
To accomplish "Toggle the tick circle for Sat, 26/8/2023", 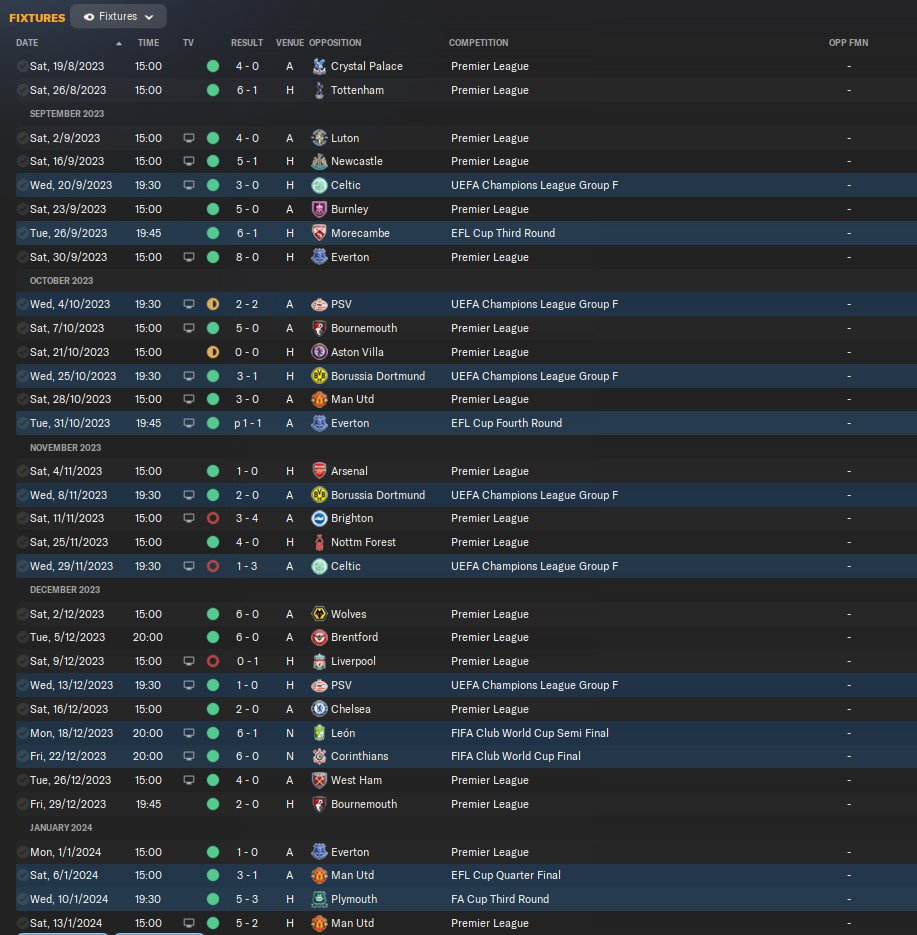I will click(x=22, y=90).
